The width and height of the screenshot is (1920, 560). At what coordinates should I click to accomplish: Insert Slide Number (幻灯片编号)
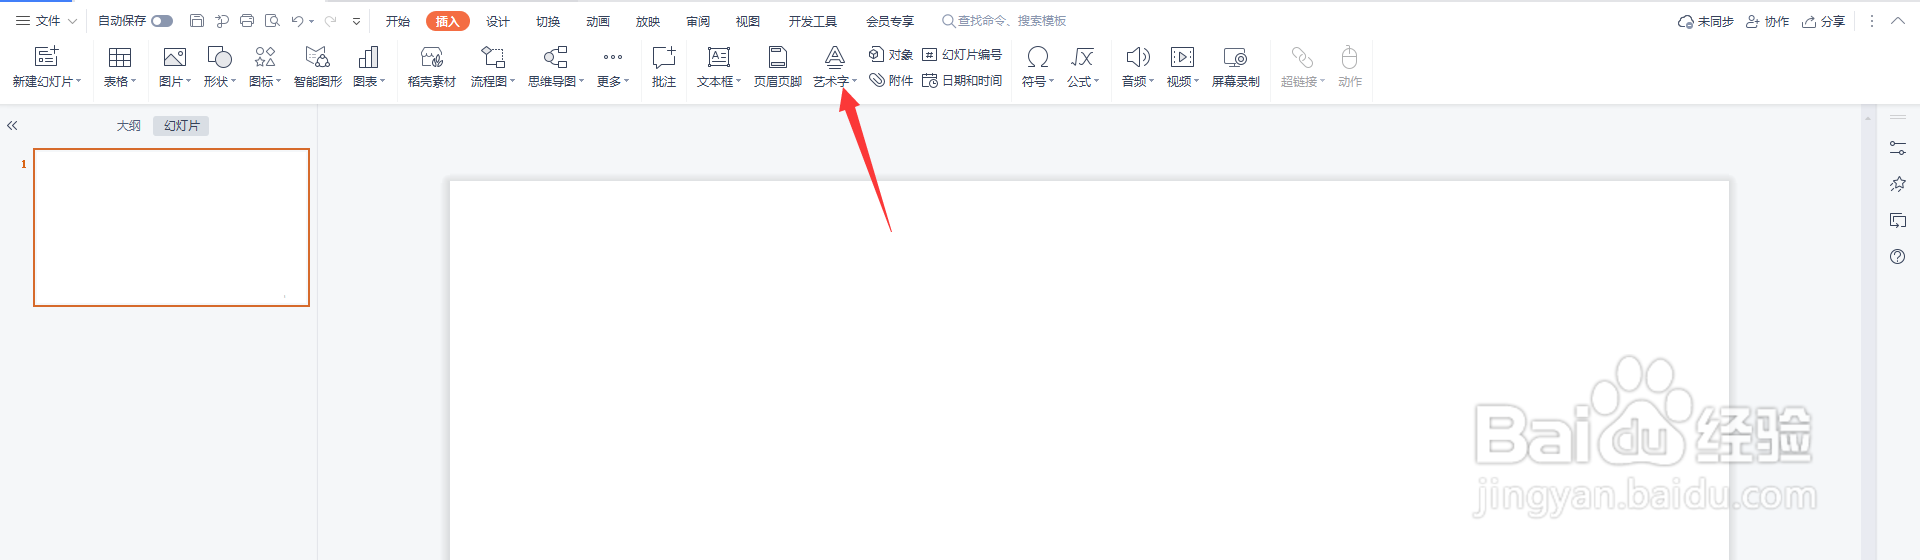962,54
